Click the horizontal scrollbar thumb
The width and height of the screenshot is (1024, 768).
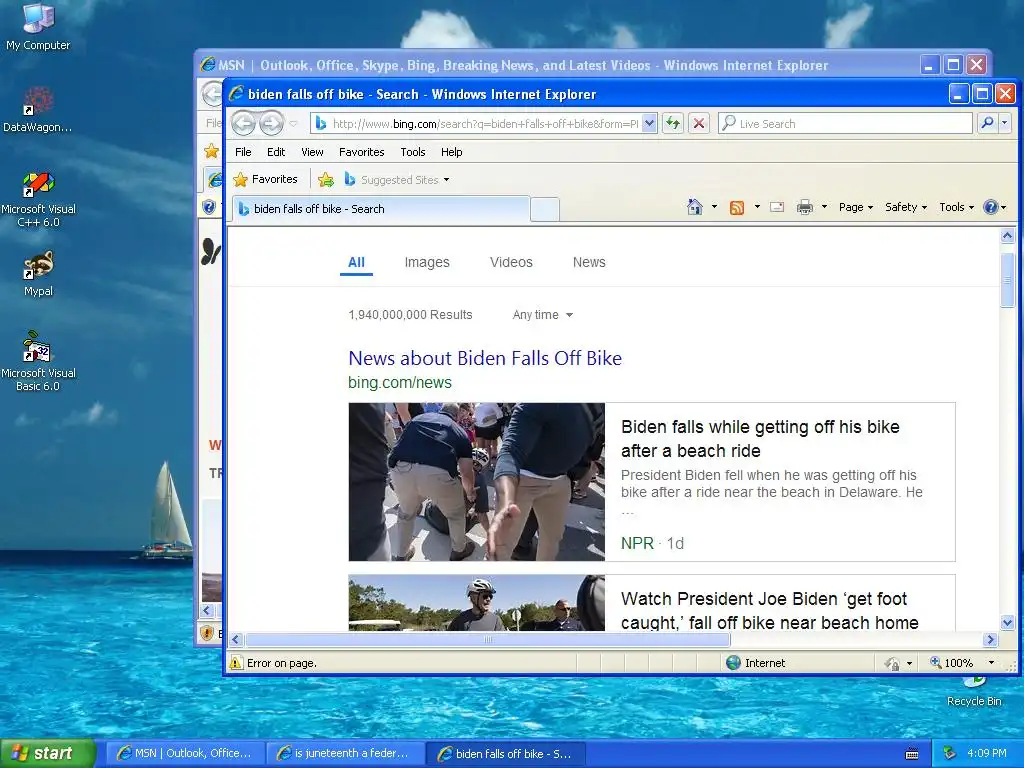click(487, 639)
